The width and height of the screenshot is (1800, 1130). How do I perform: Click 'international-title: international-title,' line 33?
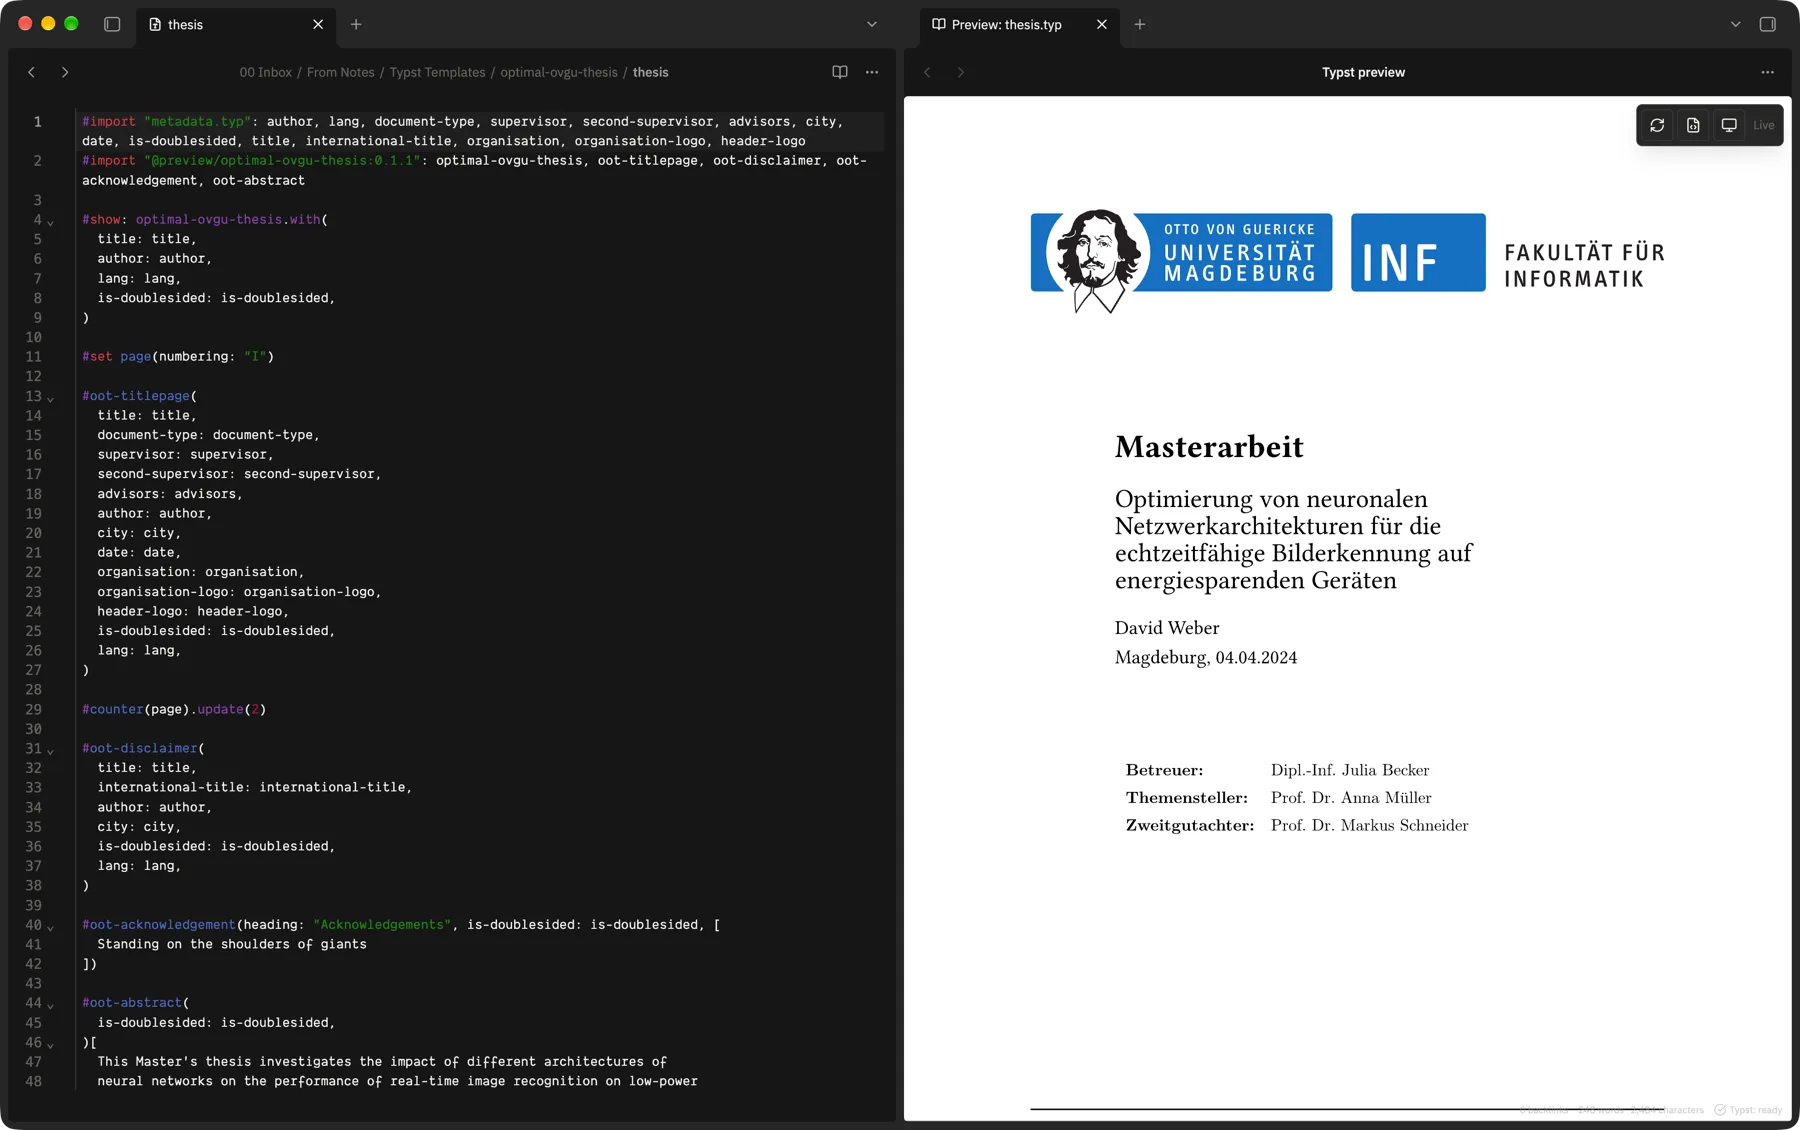(x=255, y=788)
